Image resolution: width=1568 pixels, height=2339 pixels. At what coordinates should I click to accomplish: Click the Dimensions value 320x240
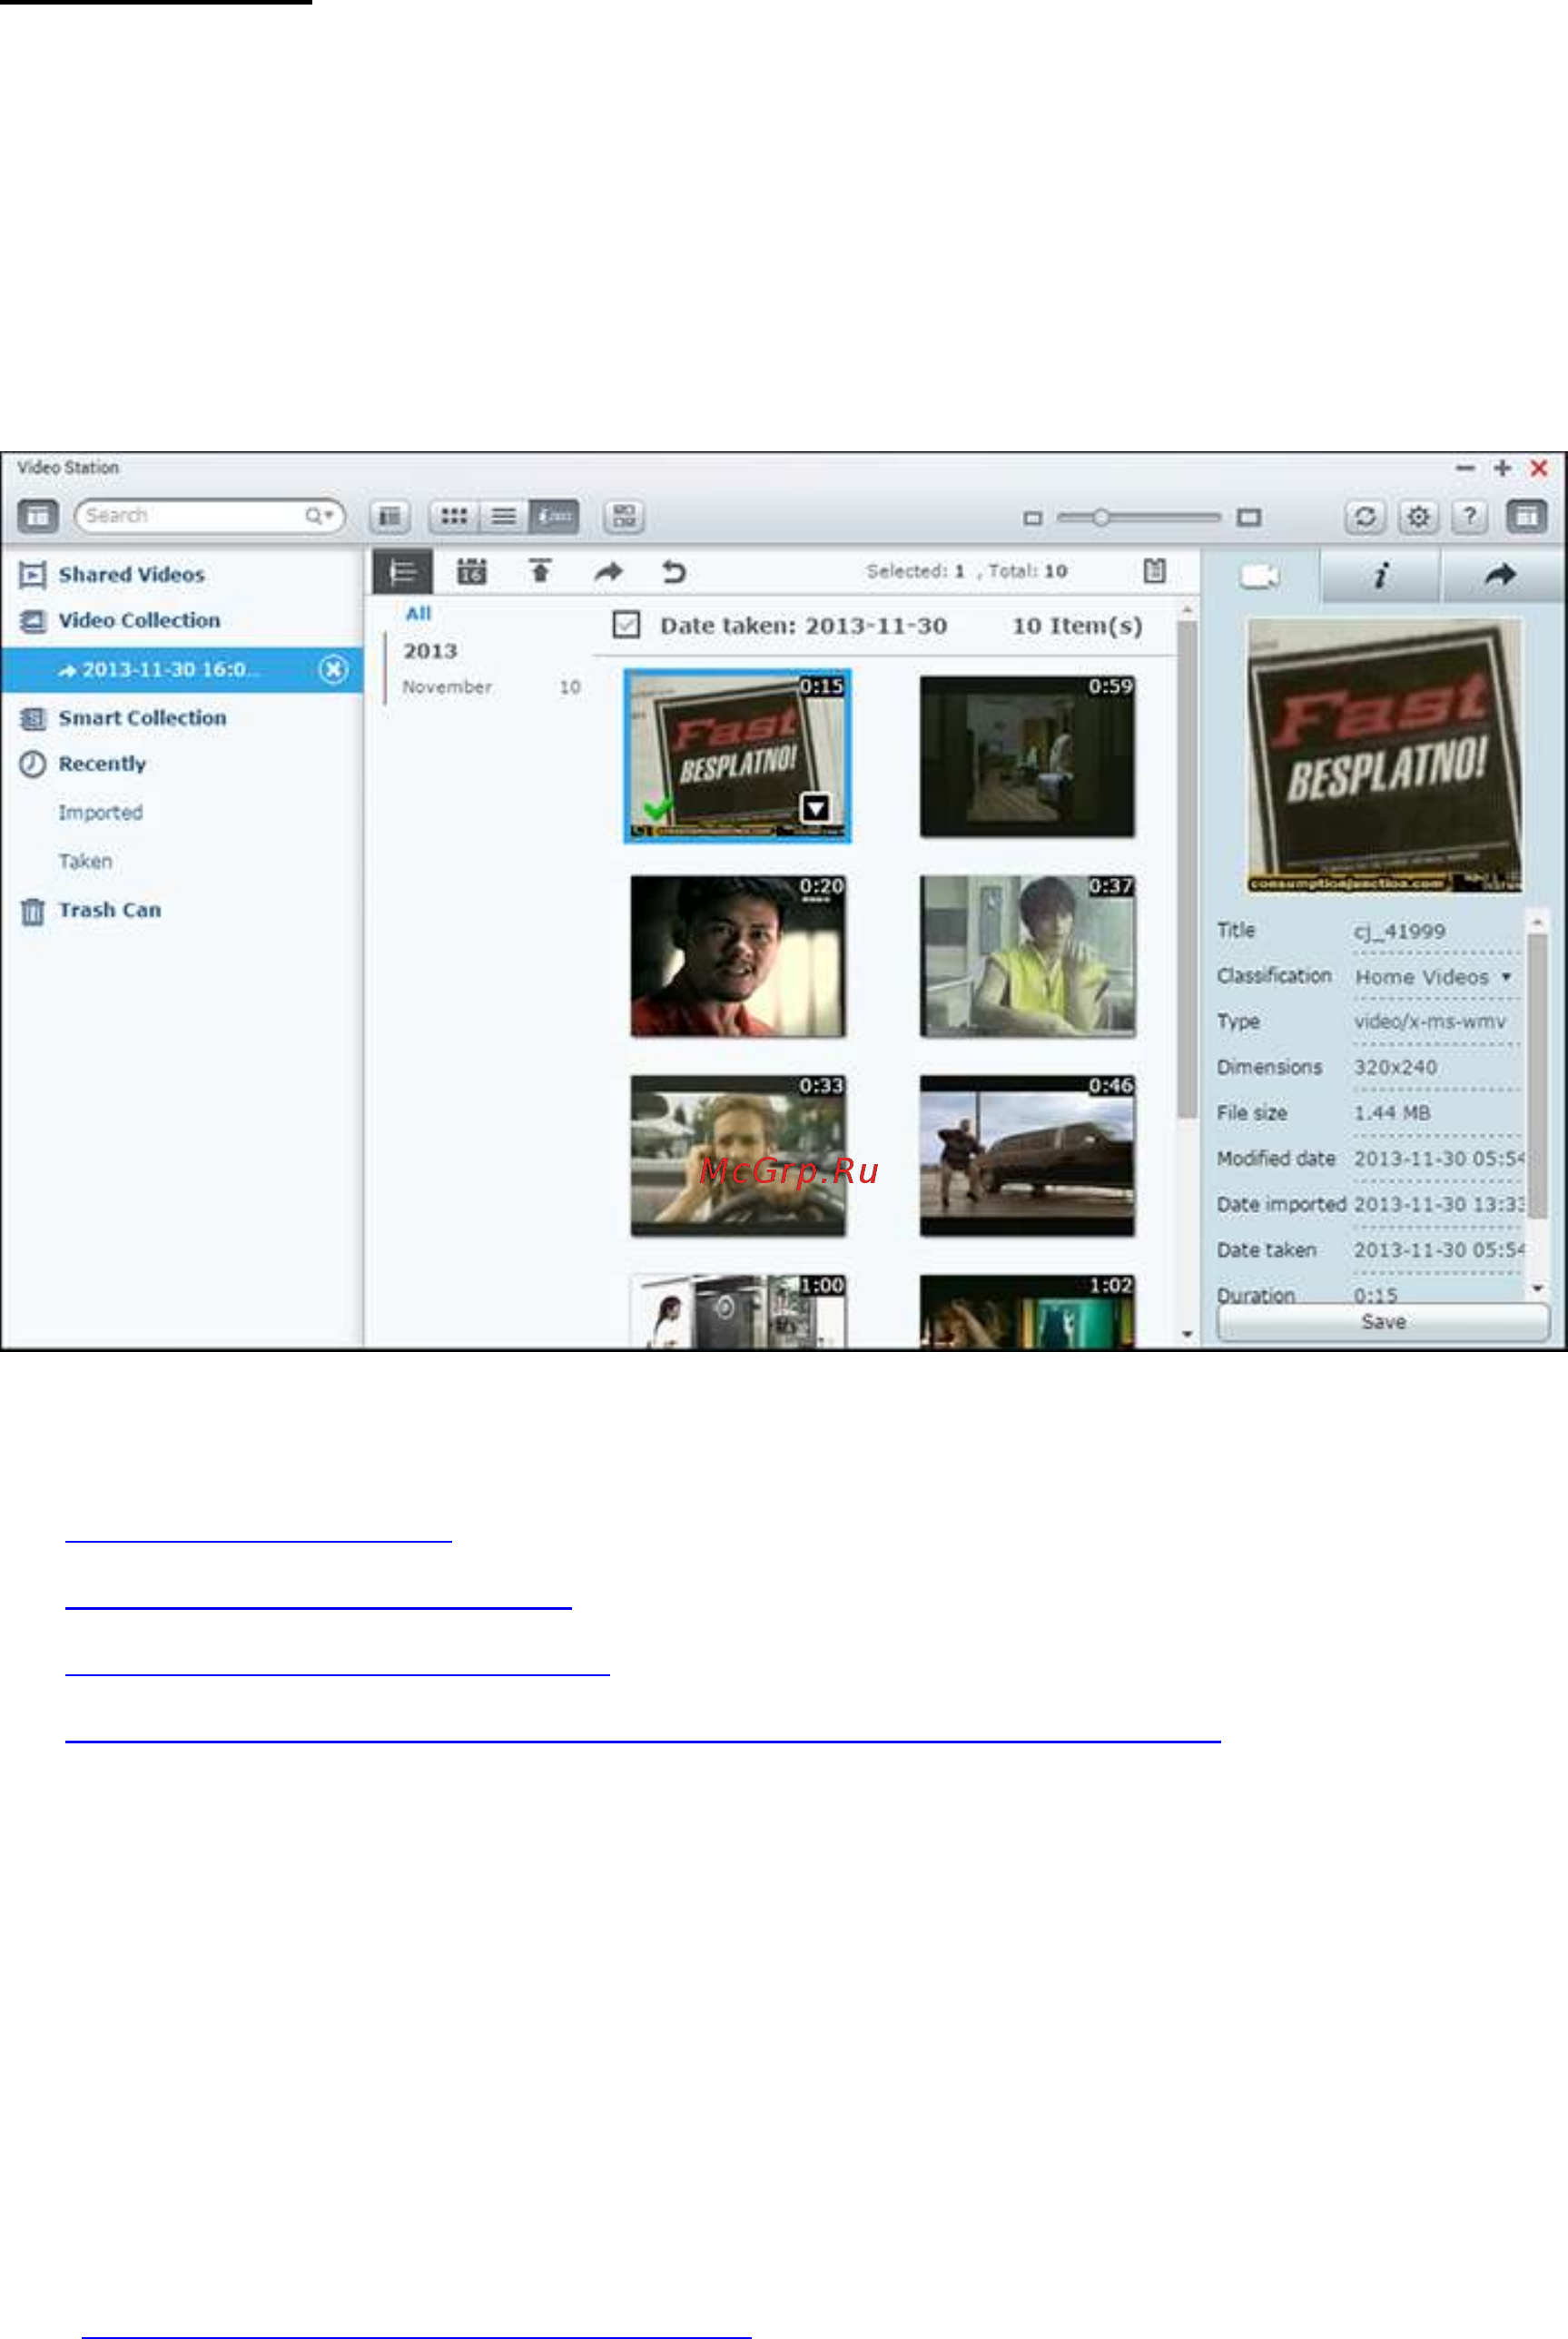[1396, 1068]
